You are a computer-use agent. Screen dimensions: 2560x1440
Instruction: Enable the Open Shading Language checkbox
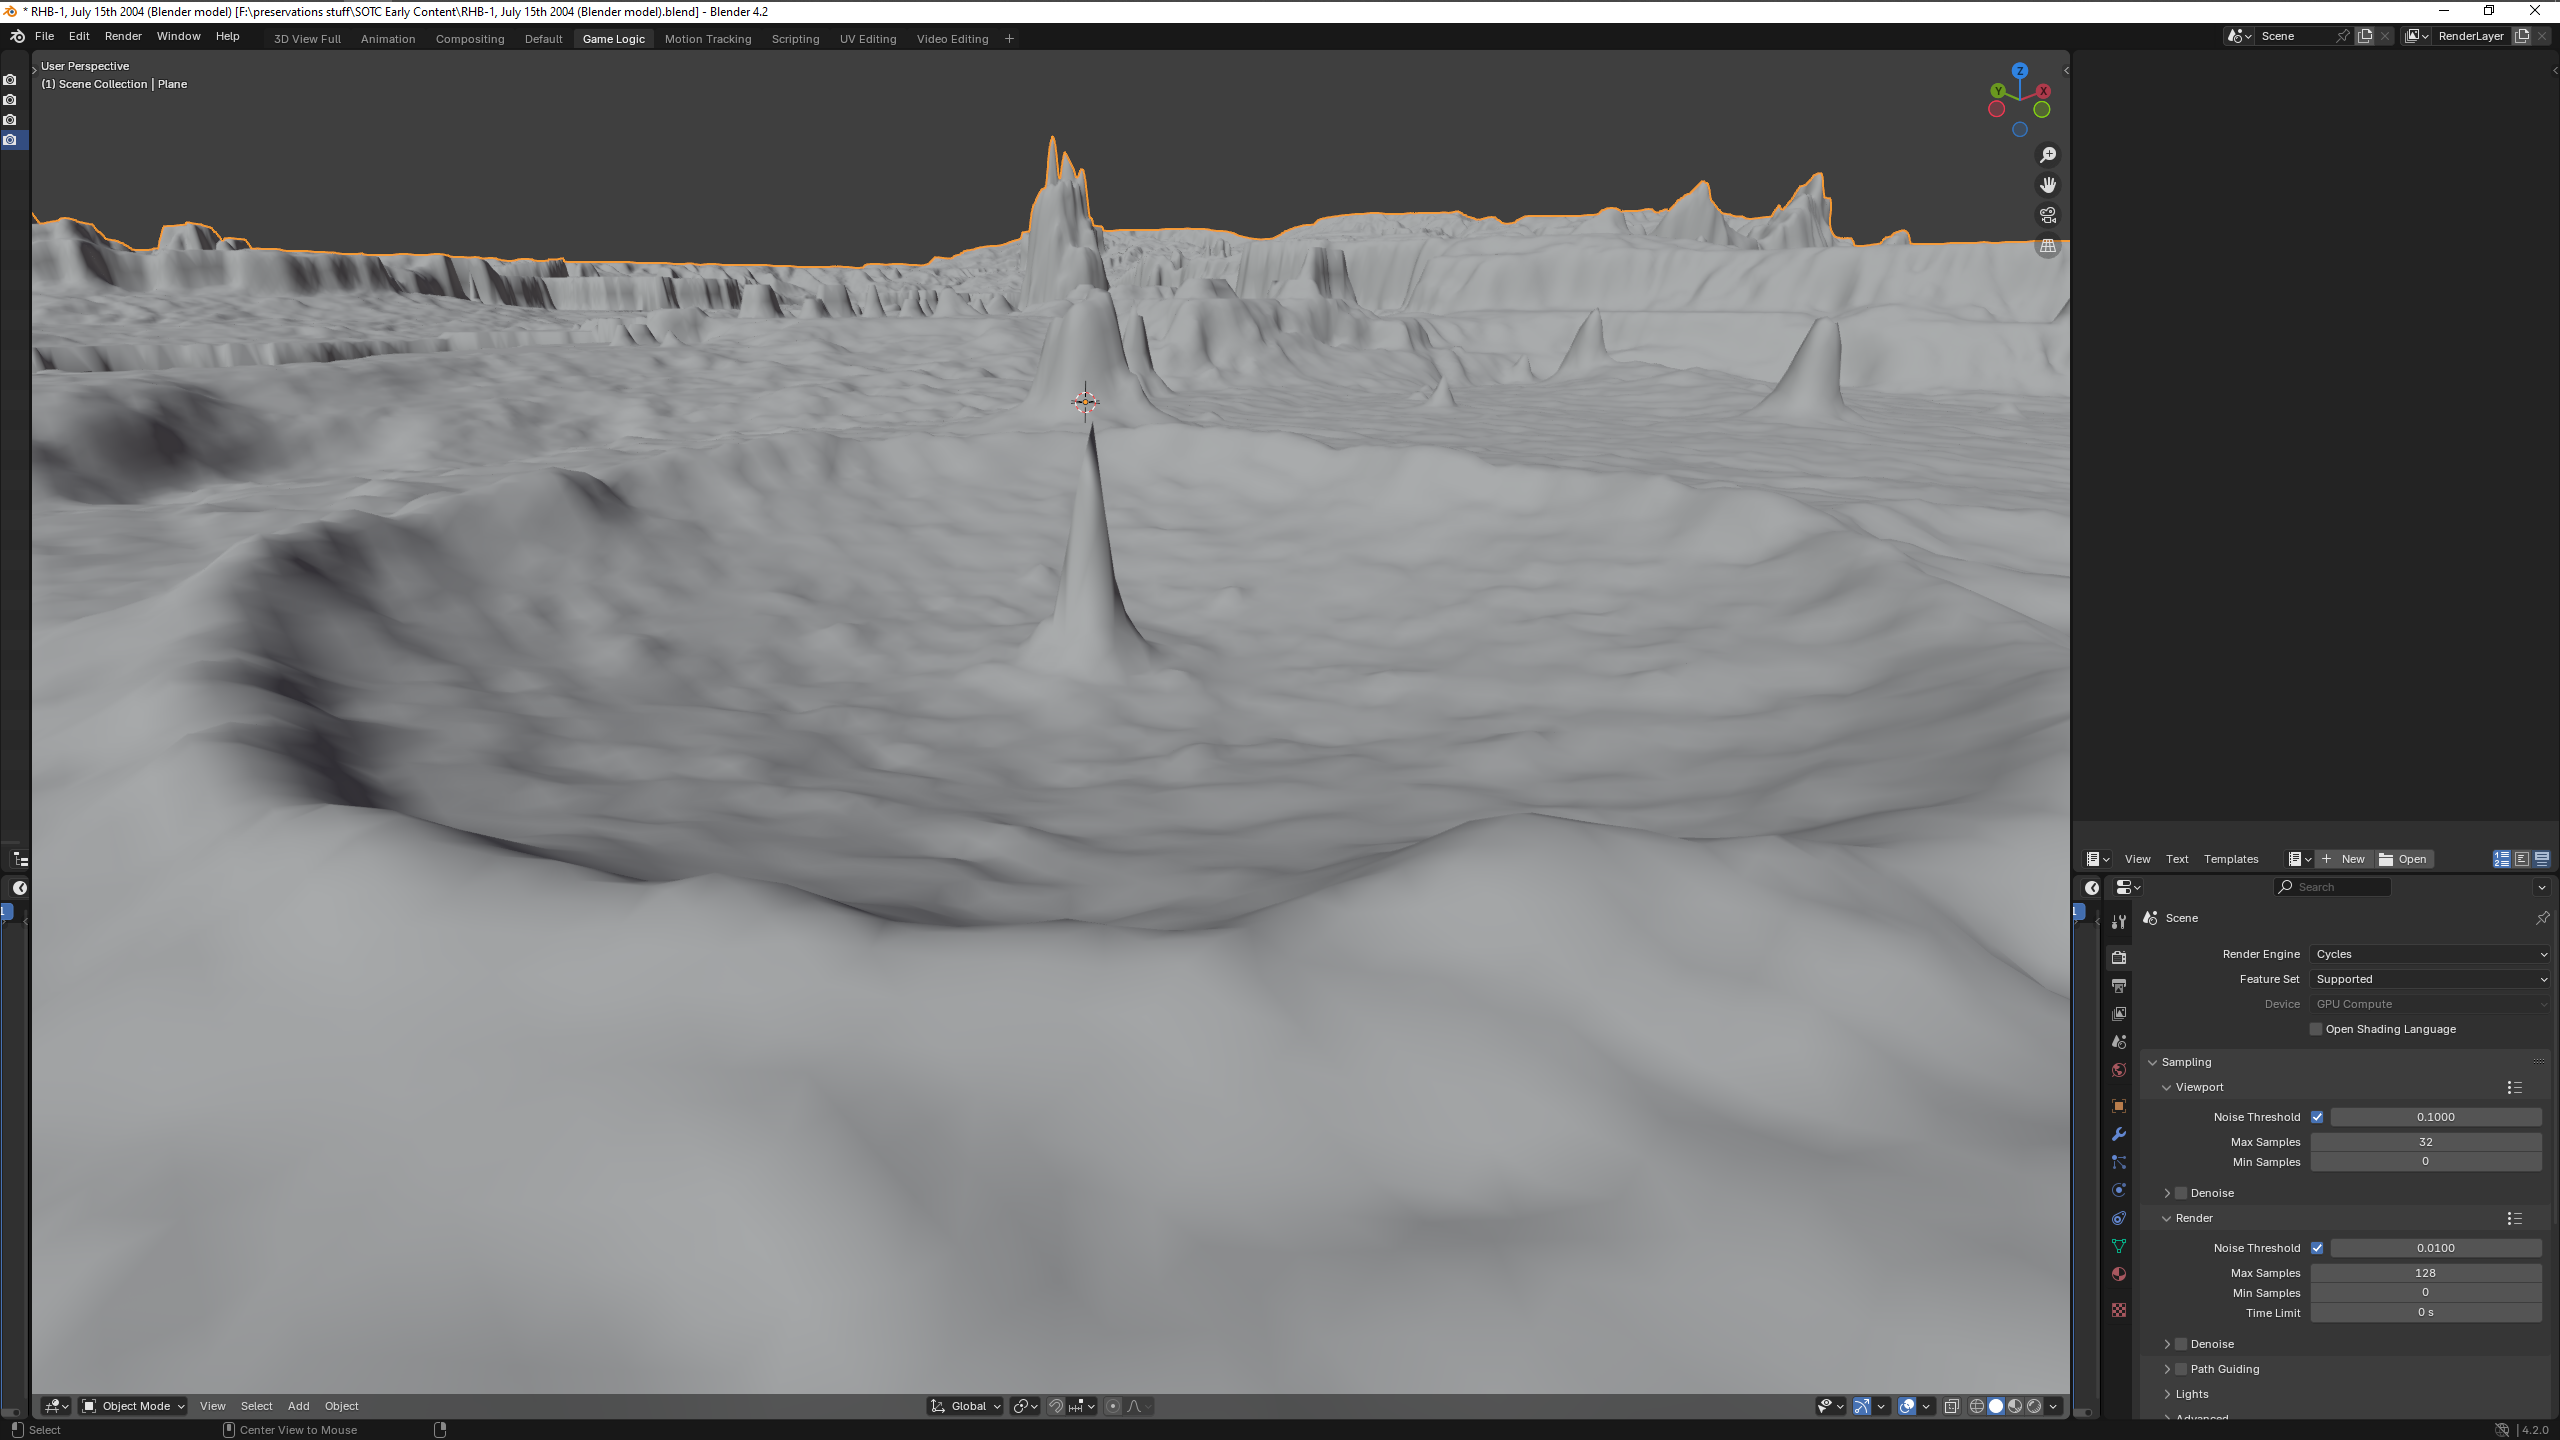[2316, 1029]
